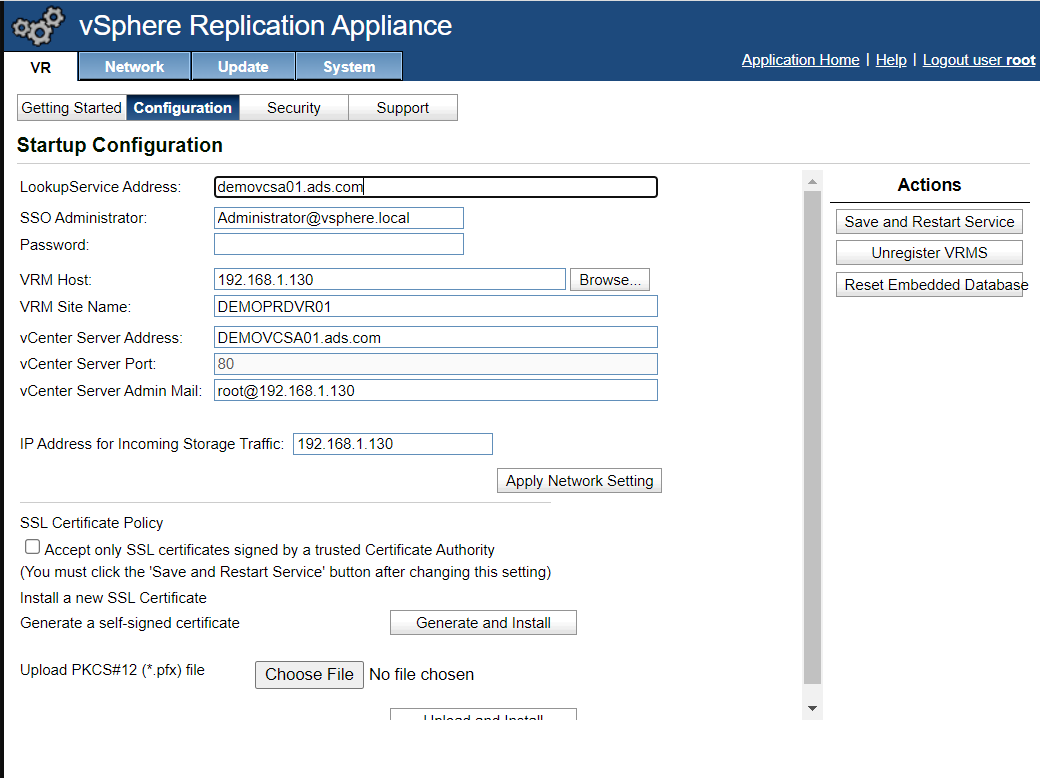The image size is (1040, 778).
Task: Click 'Generate a self-signed certificate' label
Action: coord(130,623)
